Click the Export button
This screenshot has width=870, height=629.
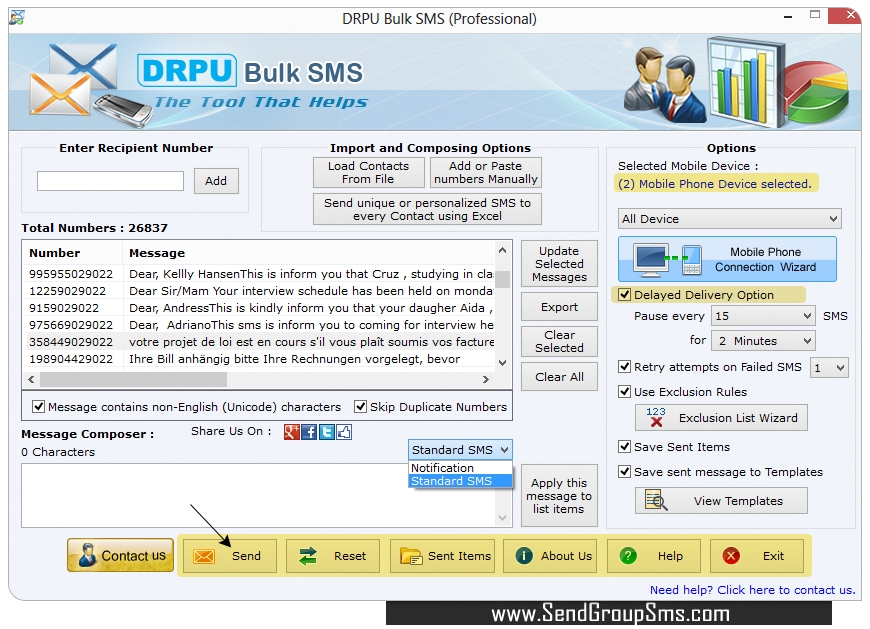559,307
